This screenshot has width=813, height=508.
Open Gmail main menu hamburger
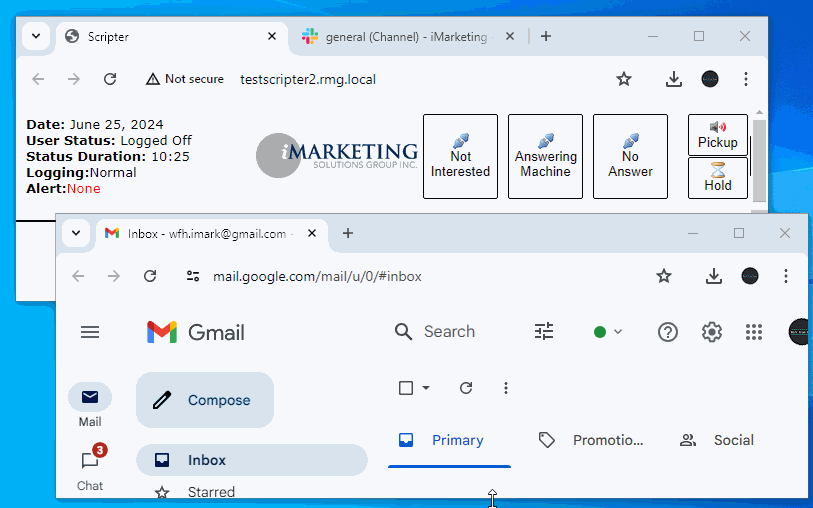90,332
